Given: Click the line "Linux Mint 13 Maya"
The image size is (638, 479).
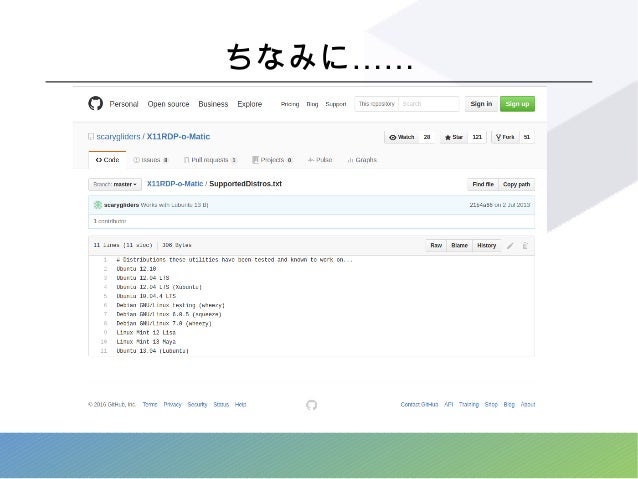Looking at the screenshot, I should coord(146,341).
